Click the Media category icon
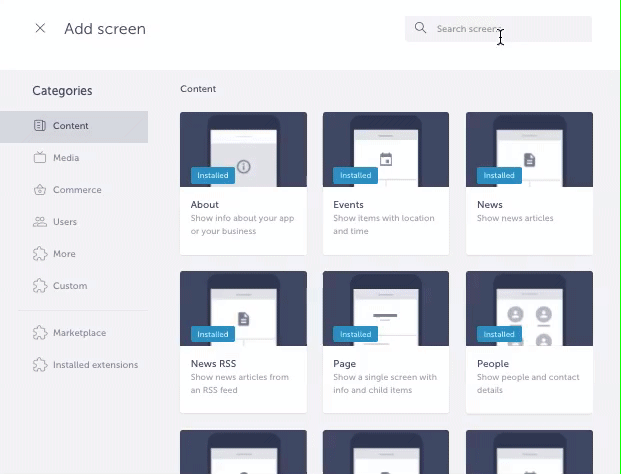The height and width of the screenshot is (474, 621). [40, 158]
